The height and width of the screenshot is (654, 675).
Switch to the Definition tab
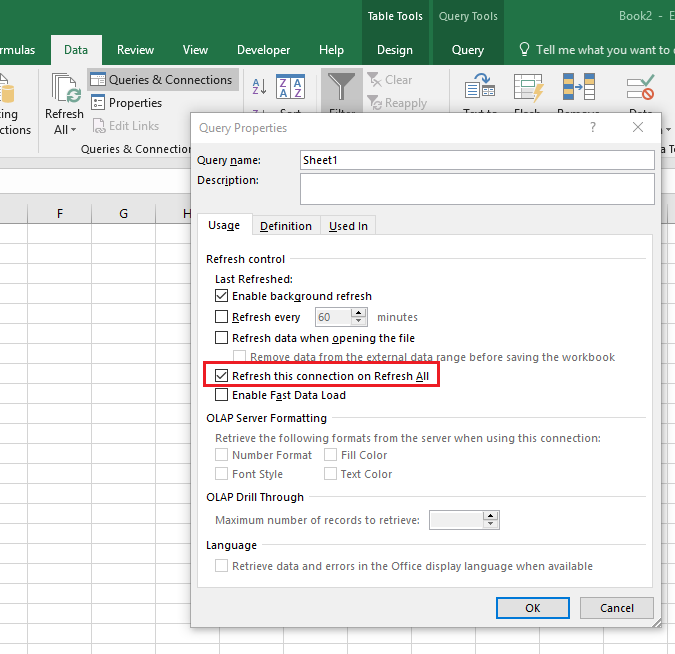pos(286,226)
